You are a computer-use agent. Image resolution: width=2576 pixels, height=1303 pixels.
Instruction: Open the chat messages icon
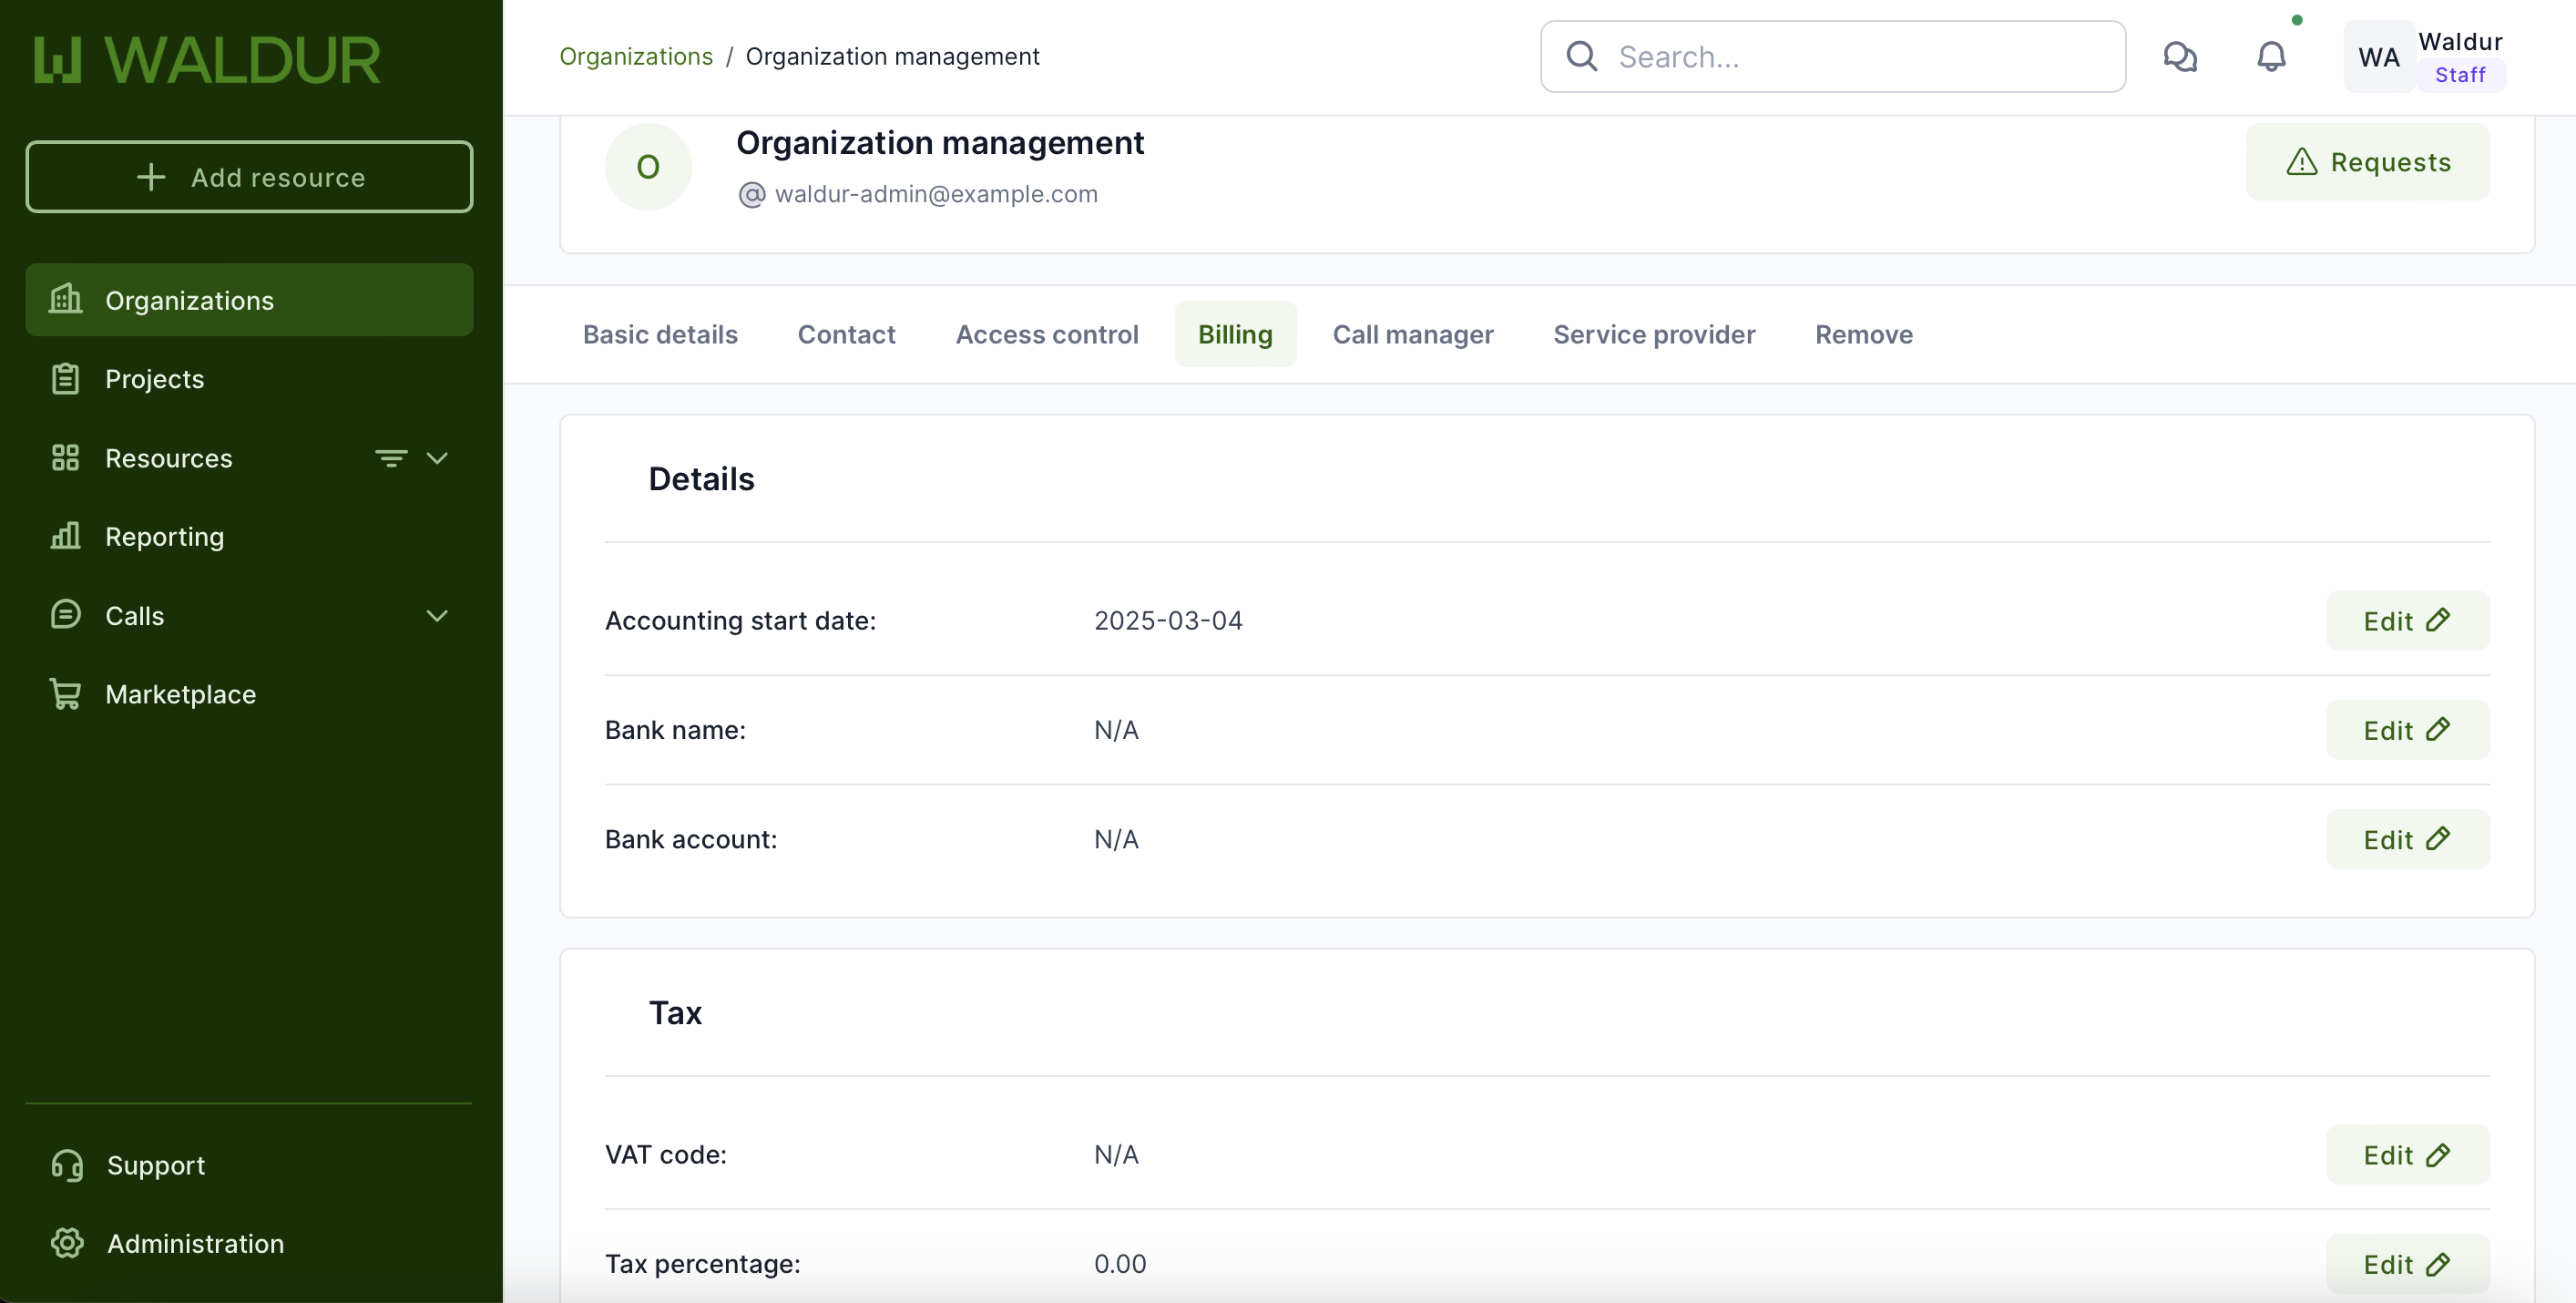pyautogui.click(x=2180, y=57)
